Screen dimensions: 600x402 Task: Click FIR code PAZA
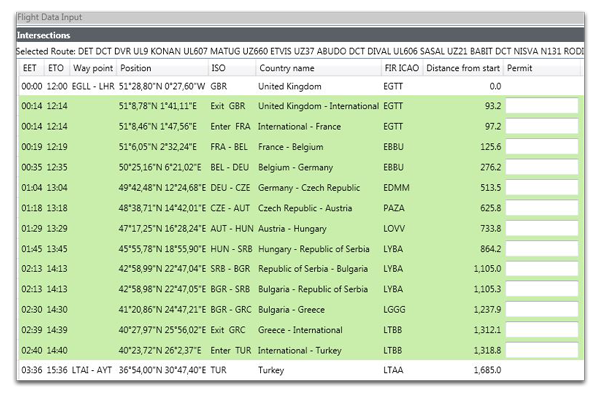[x=394, y=208]
